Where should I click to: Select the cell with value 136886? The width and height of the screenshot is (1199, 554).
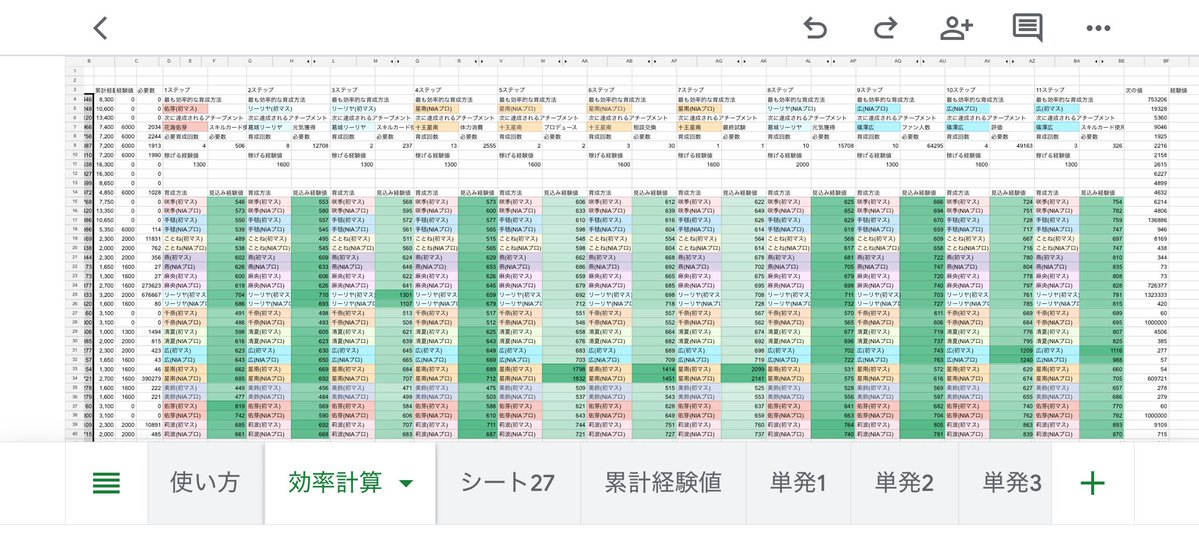(1147, 220)
